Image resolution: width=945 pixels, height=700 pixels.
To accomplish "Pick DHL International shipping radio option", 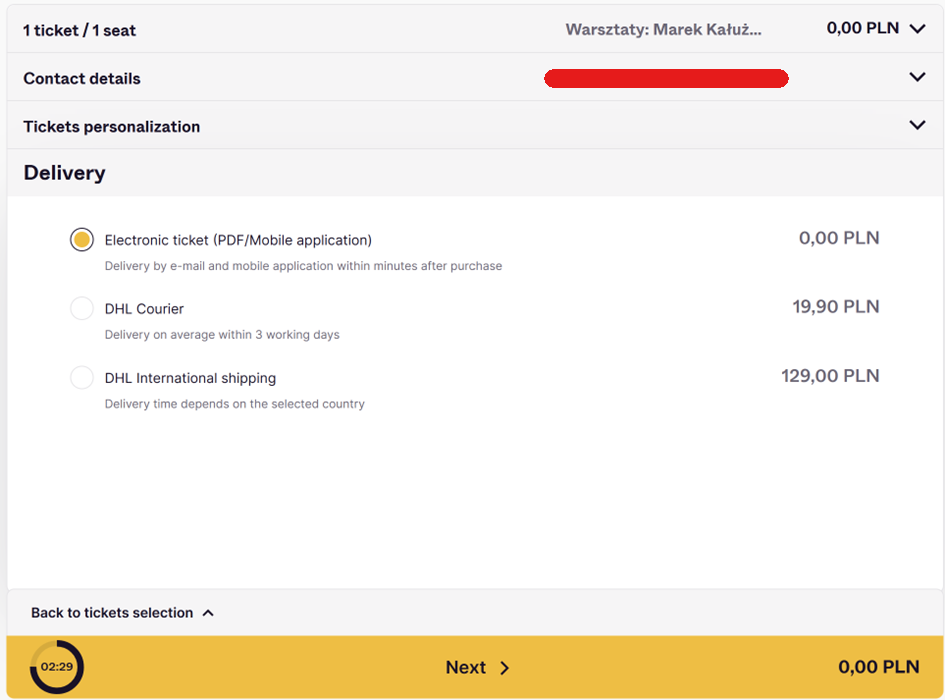I will coord(81,377).
